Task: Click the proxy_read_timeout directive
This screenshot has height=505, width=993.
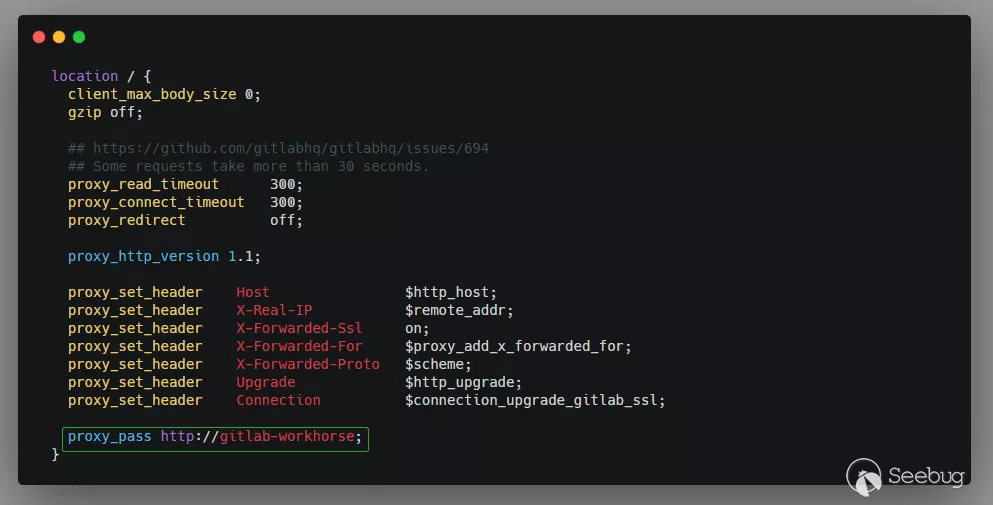Action: [143, 184]
